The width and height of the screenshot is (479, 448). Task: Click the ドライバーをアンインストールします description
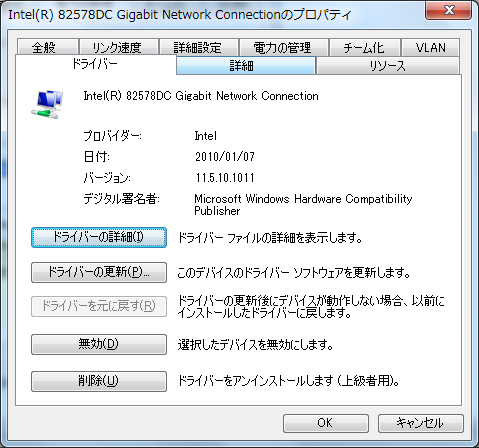(289, 381)
